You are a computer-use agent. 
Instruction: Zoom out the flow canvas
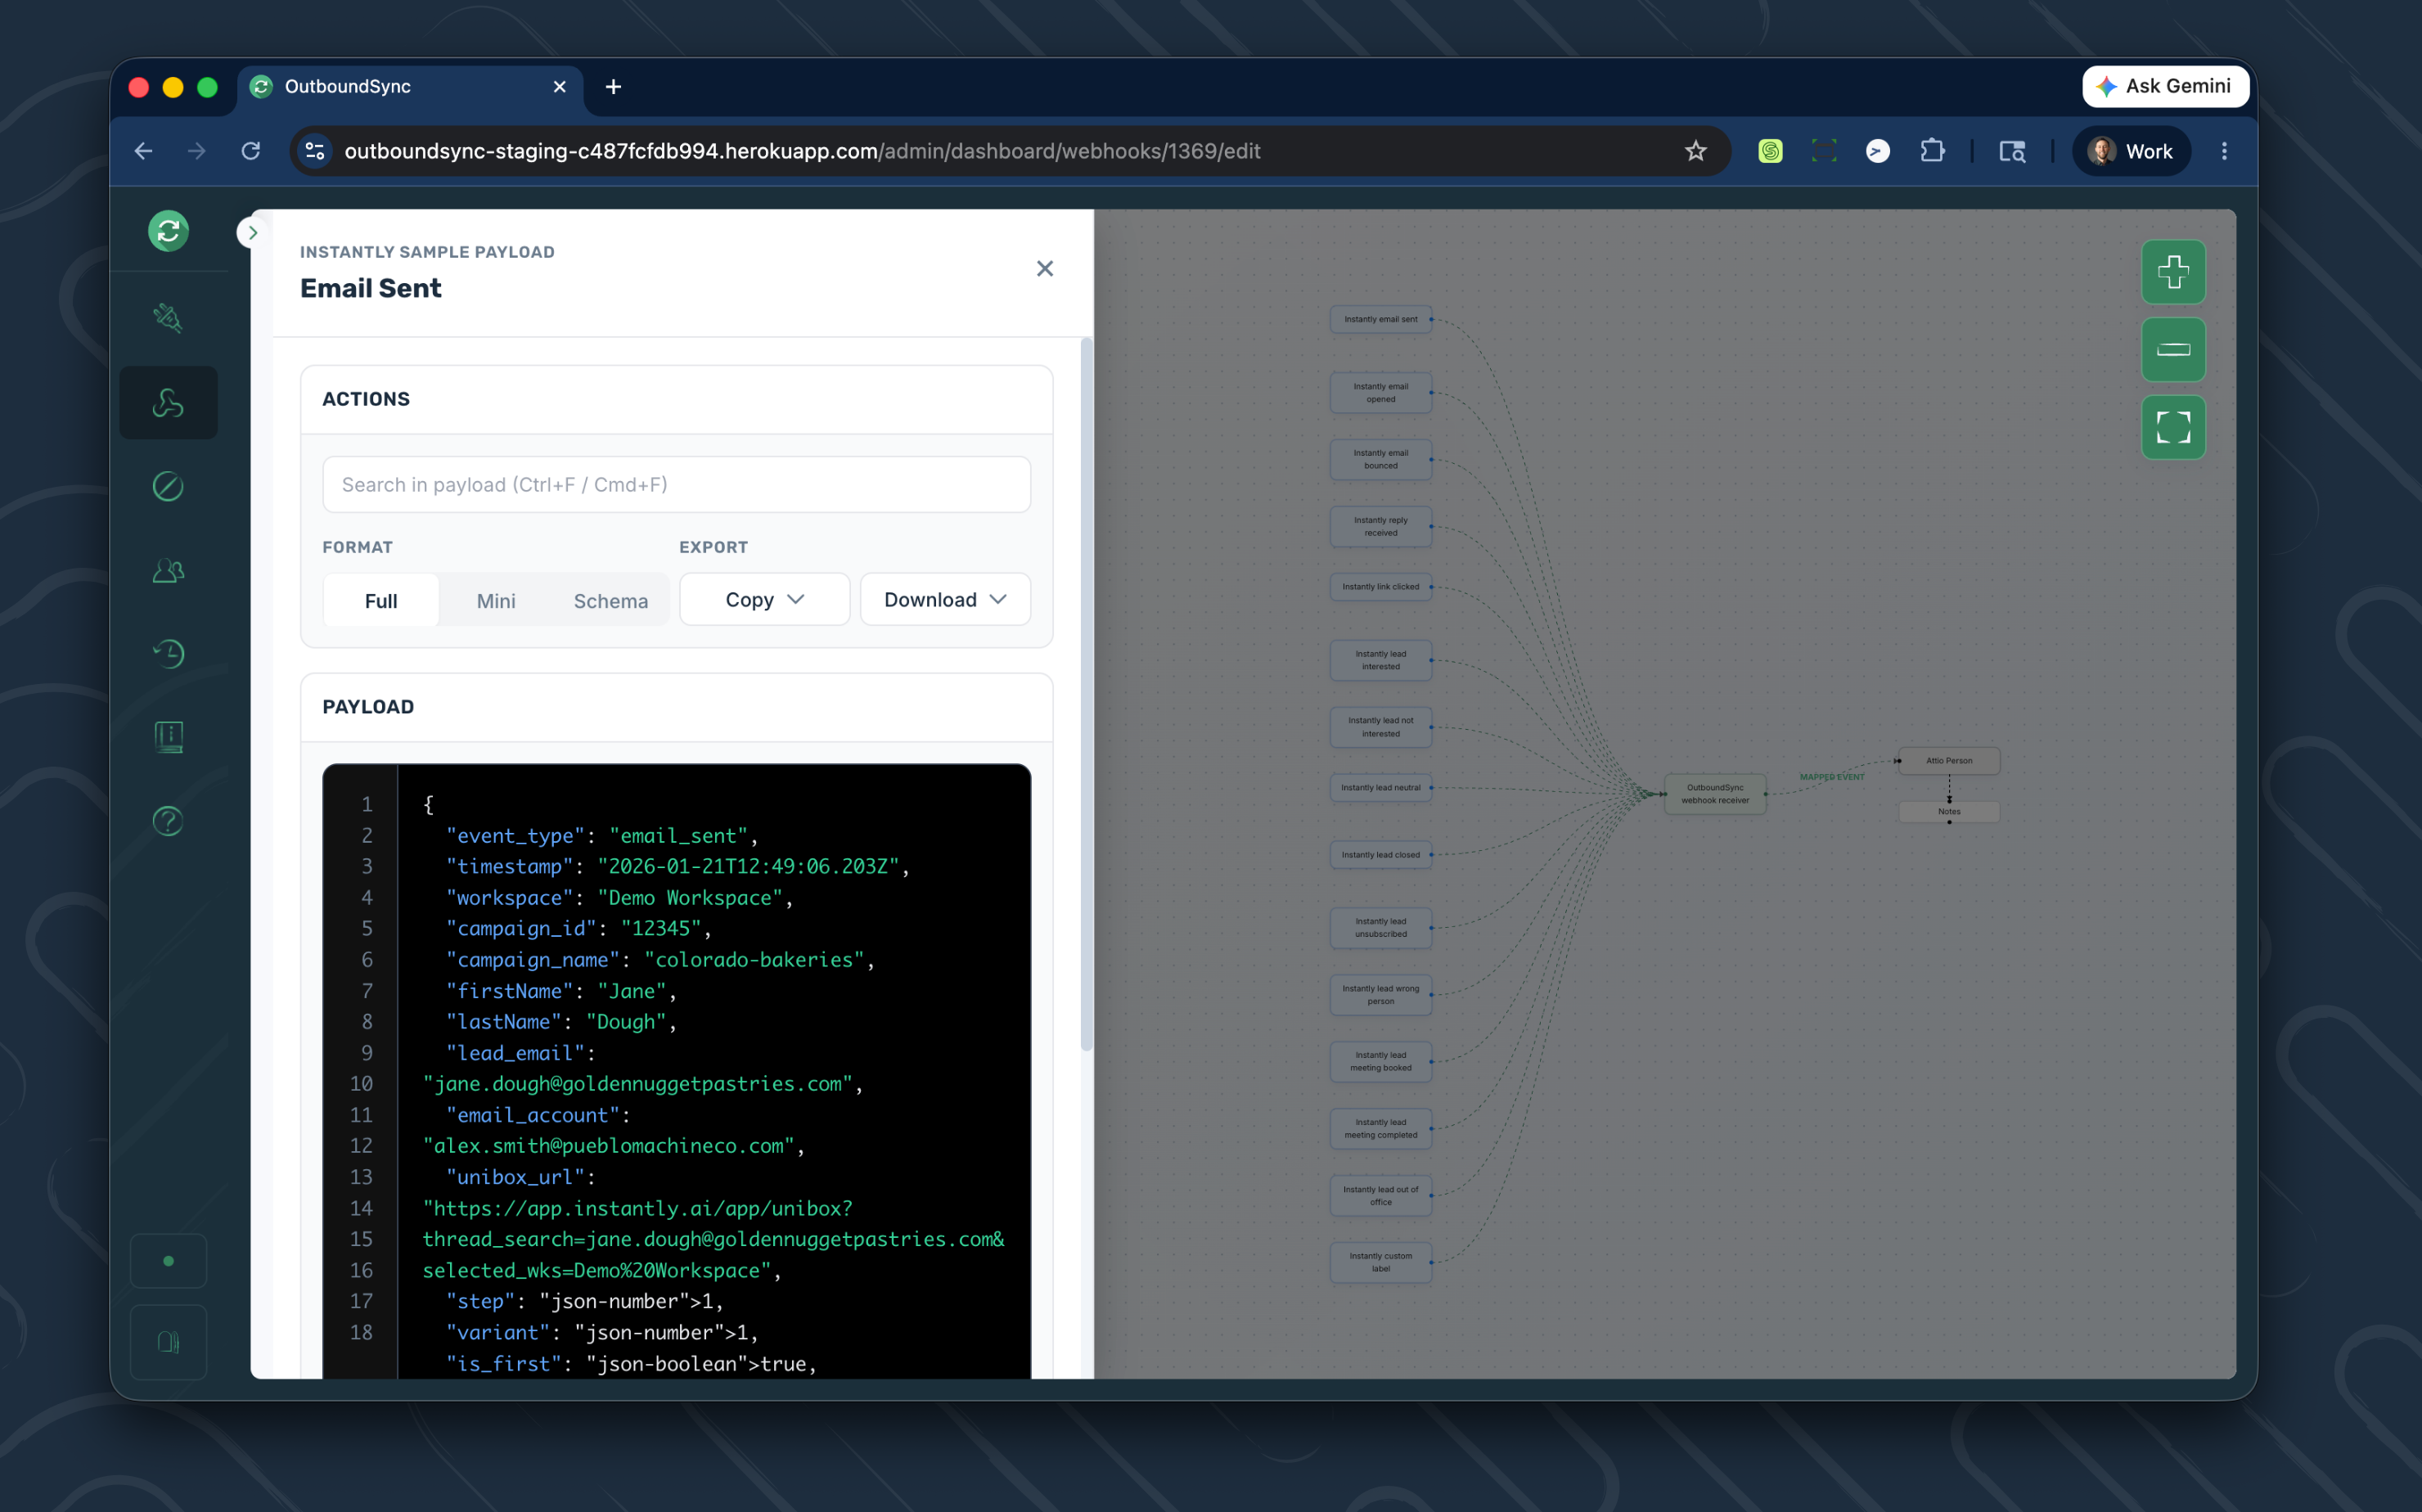2173,349
